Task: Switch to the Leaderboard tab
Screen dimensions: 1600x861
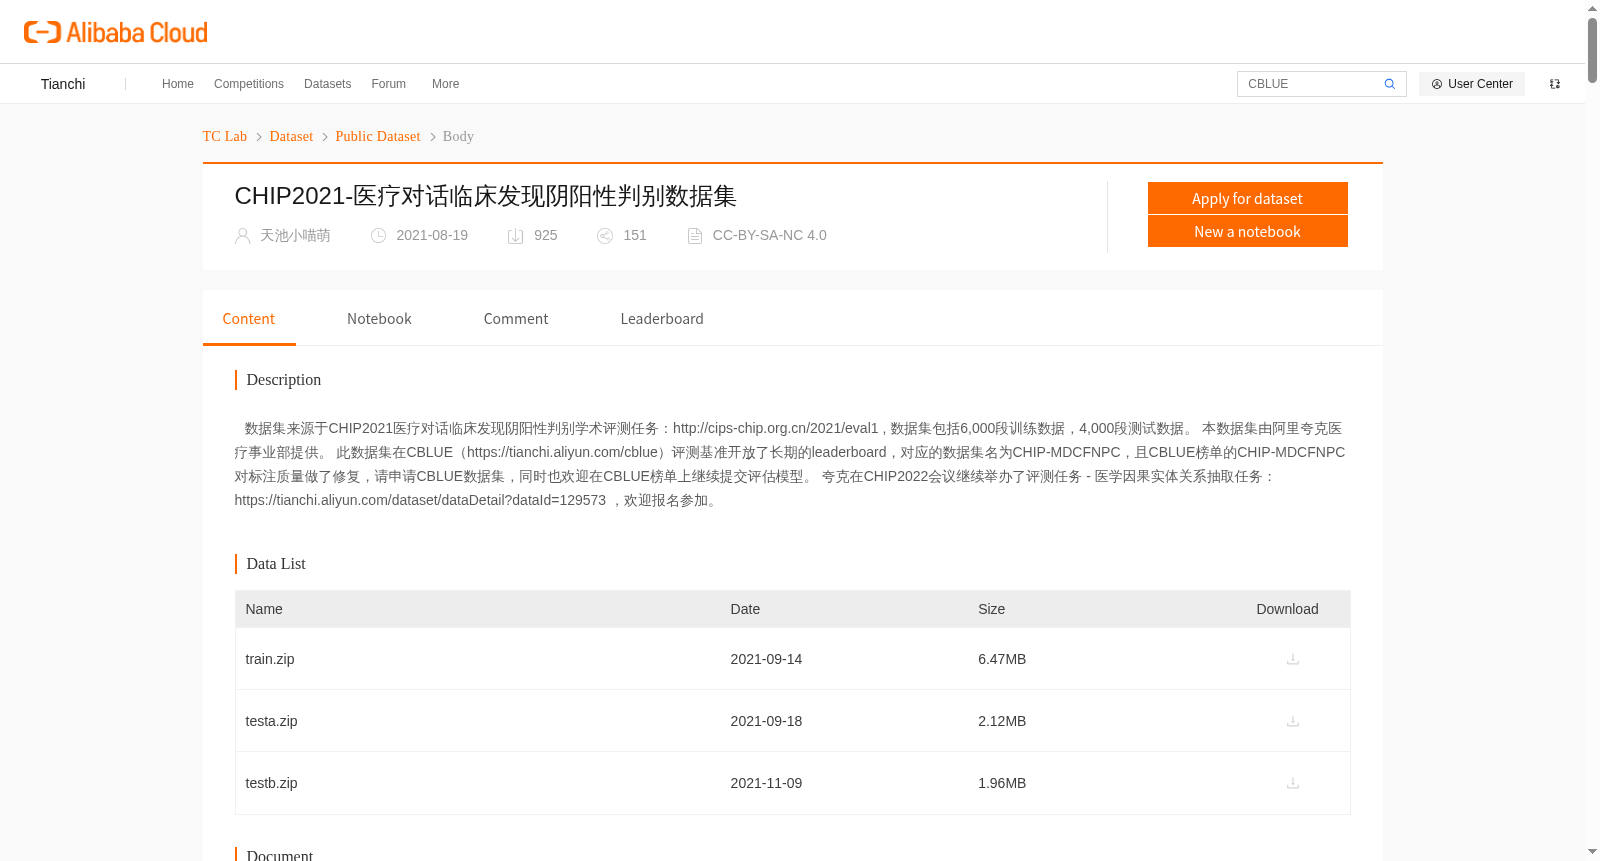Action: (662, 319)
